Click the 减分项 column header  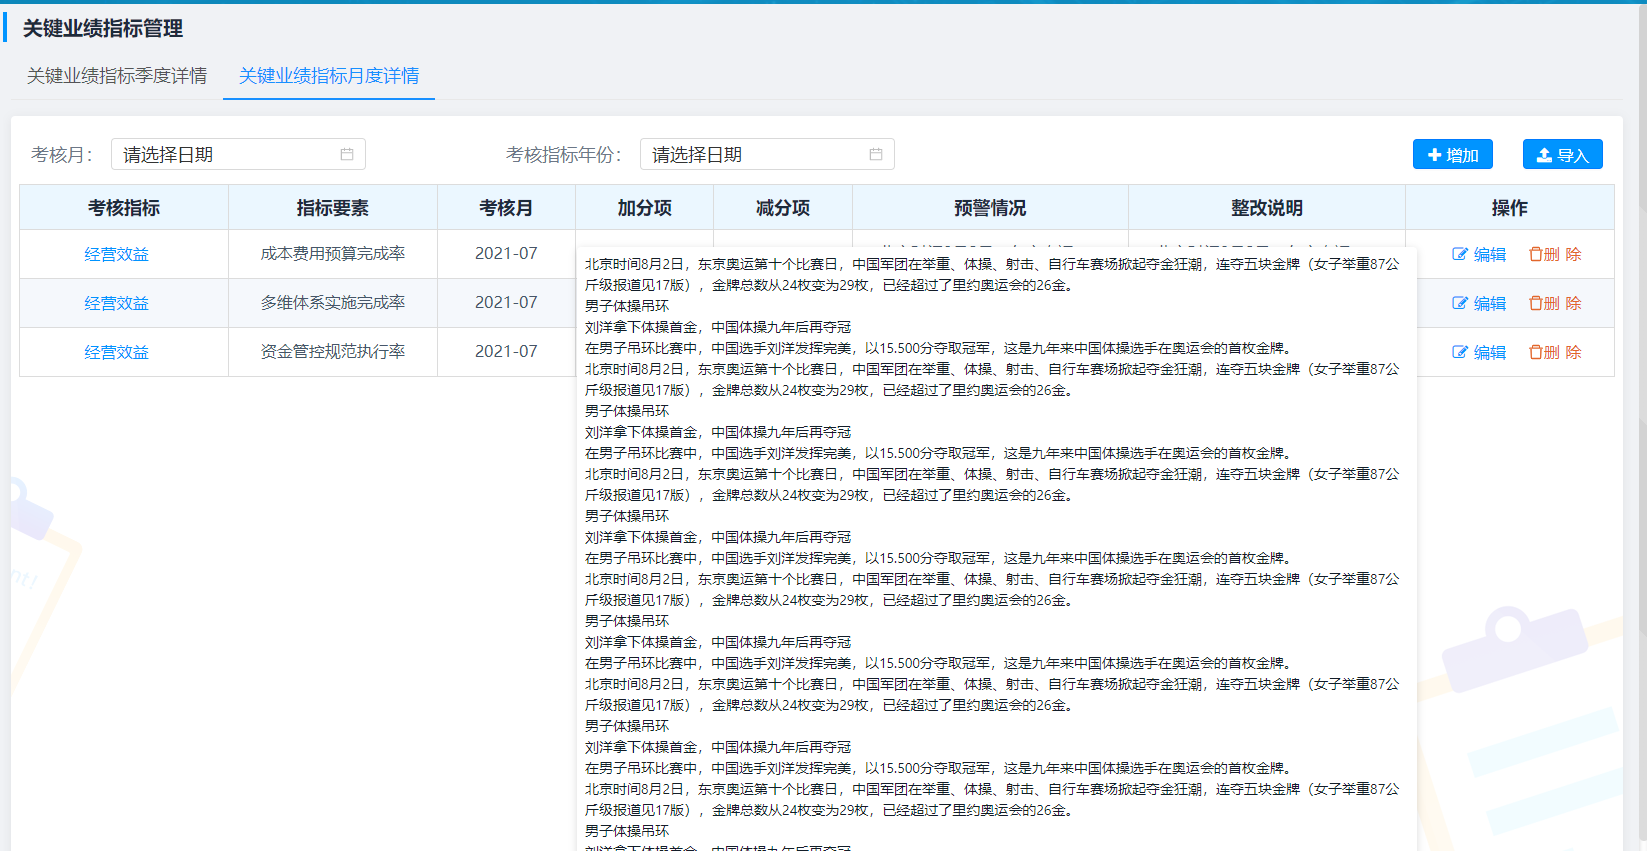783,208
